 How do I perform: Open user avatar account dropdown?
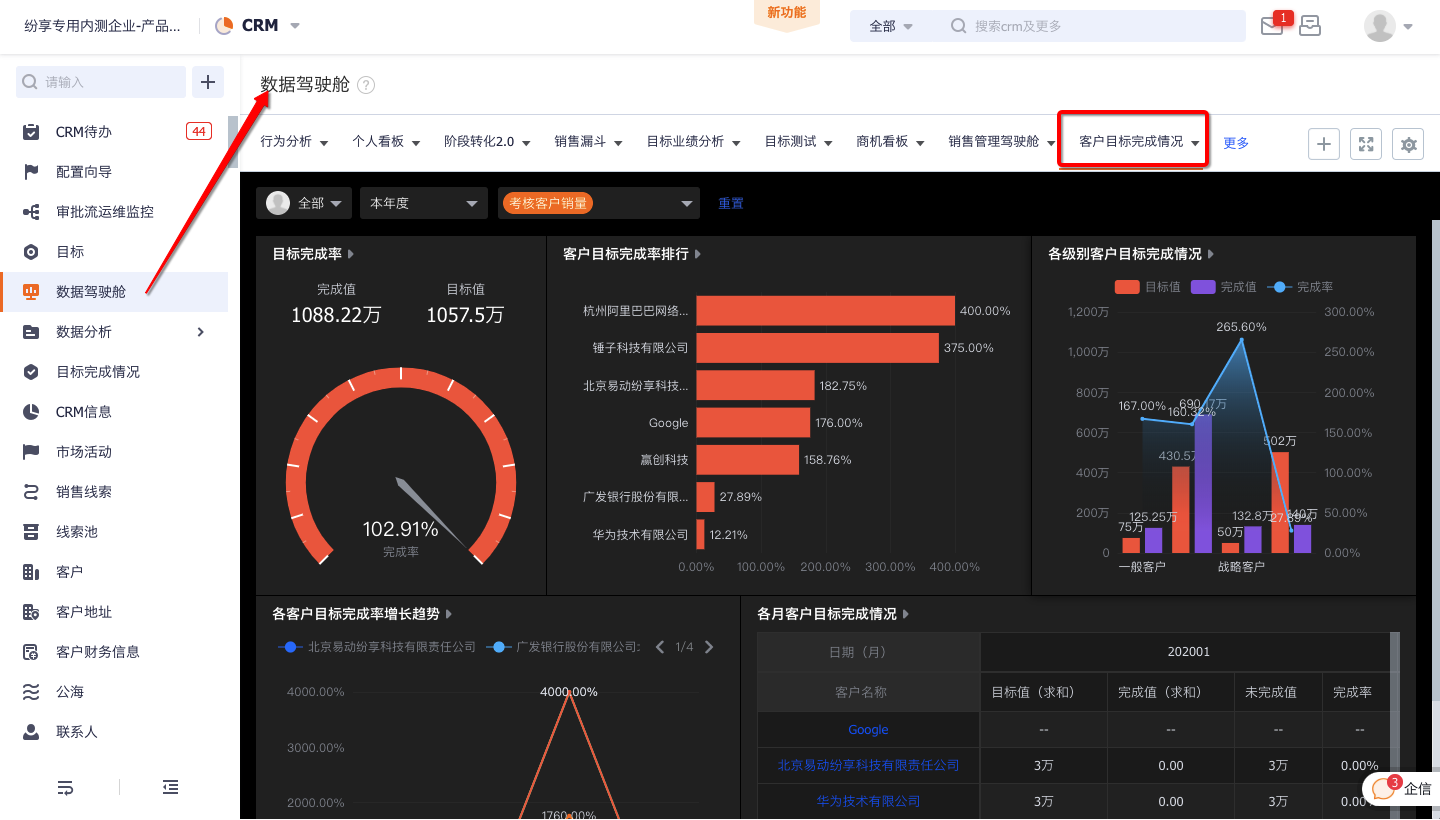click(1389, 27)
